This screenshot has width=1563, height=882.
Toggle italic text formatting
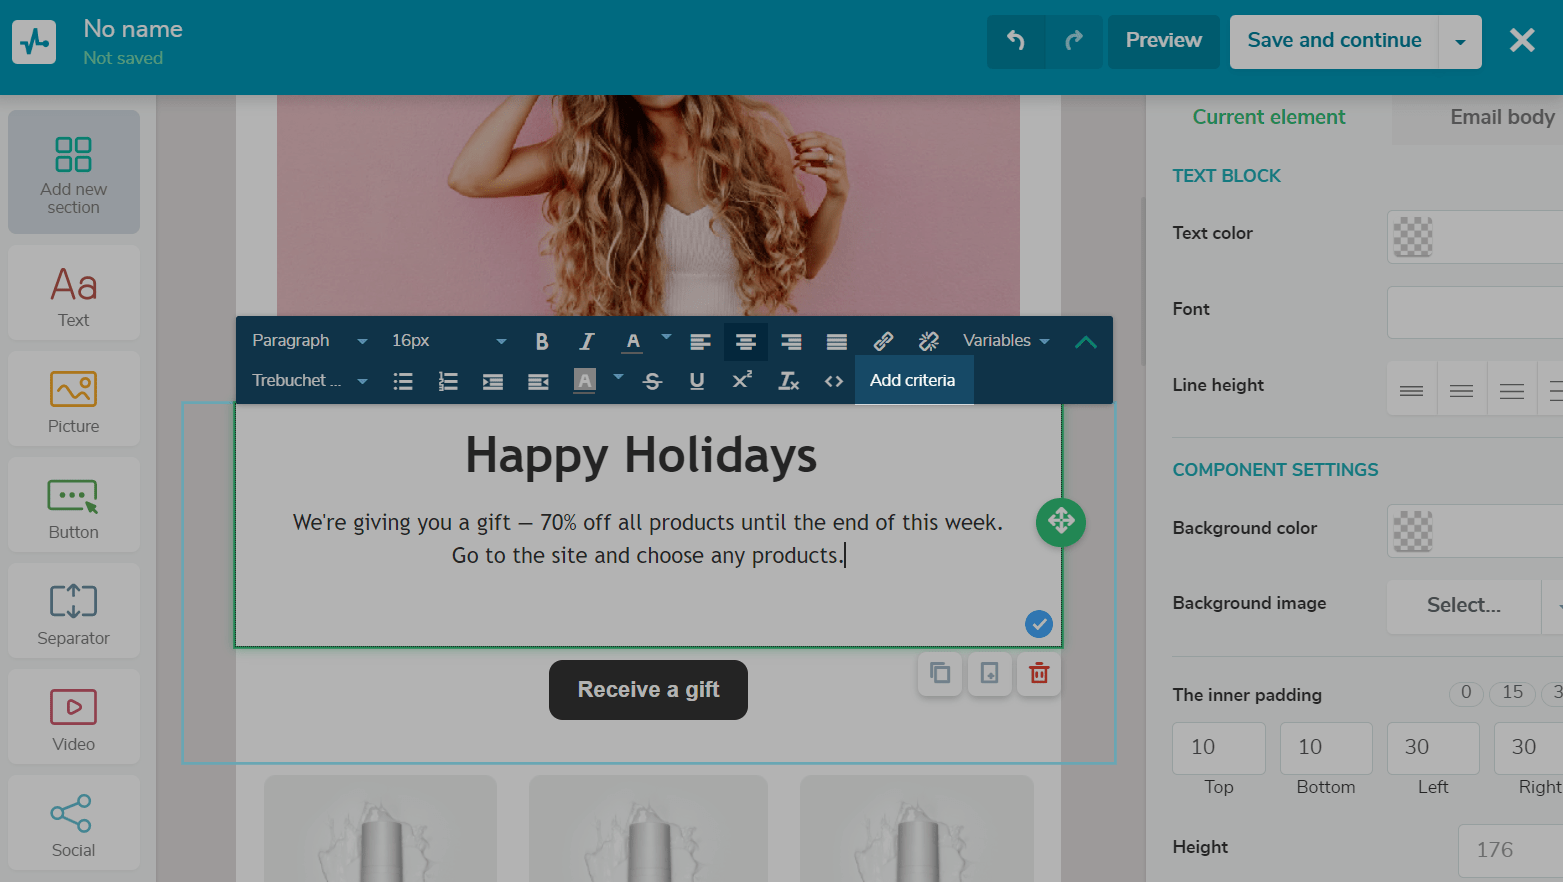pyautogui.click(x=587, y=341)
